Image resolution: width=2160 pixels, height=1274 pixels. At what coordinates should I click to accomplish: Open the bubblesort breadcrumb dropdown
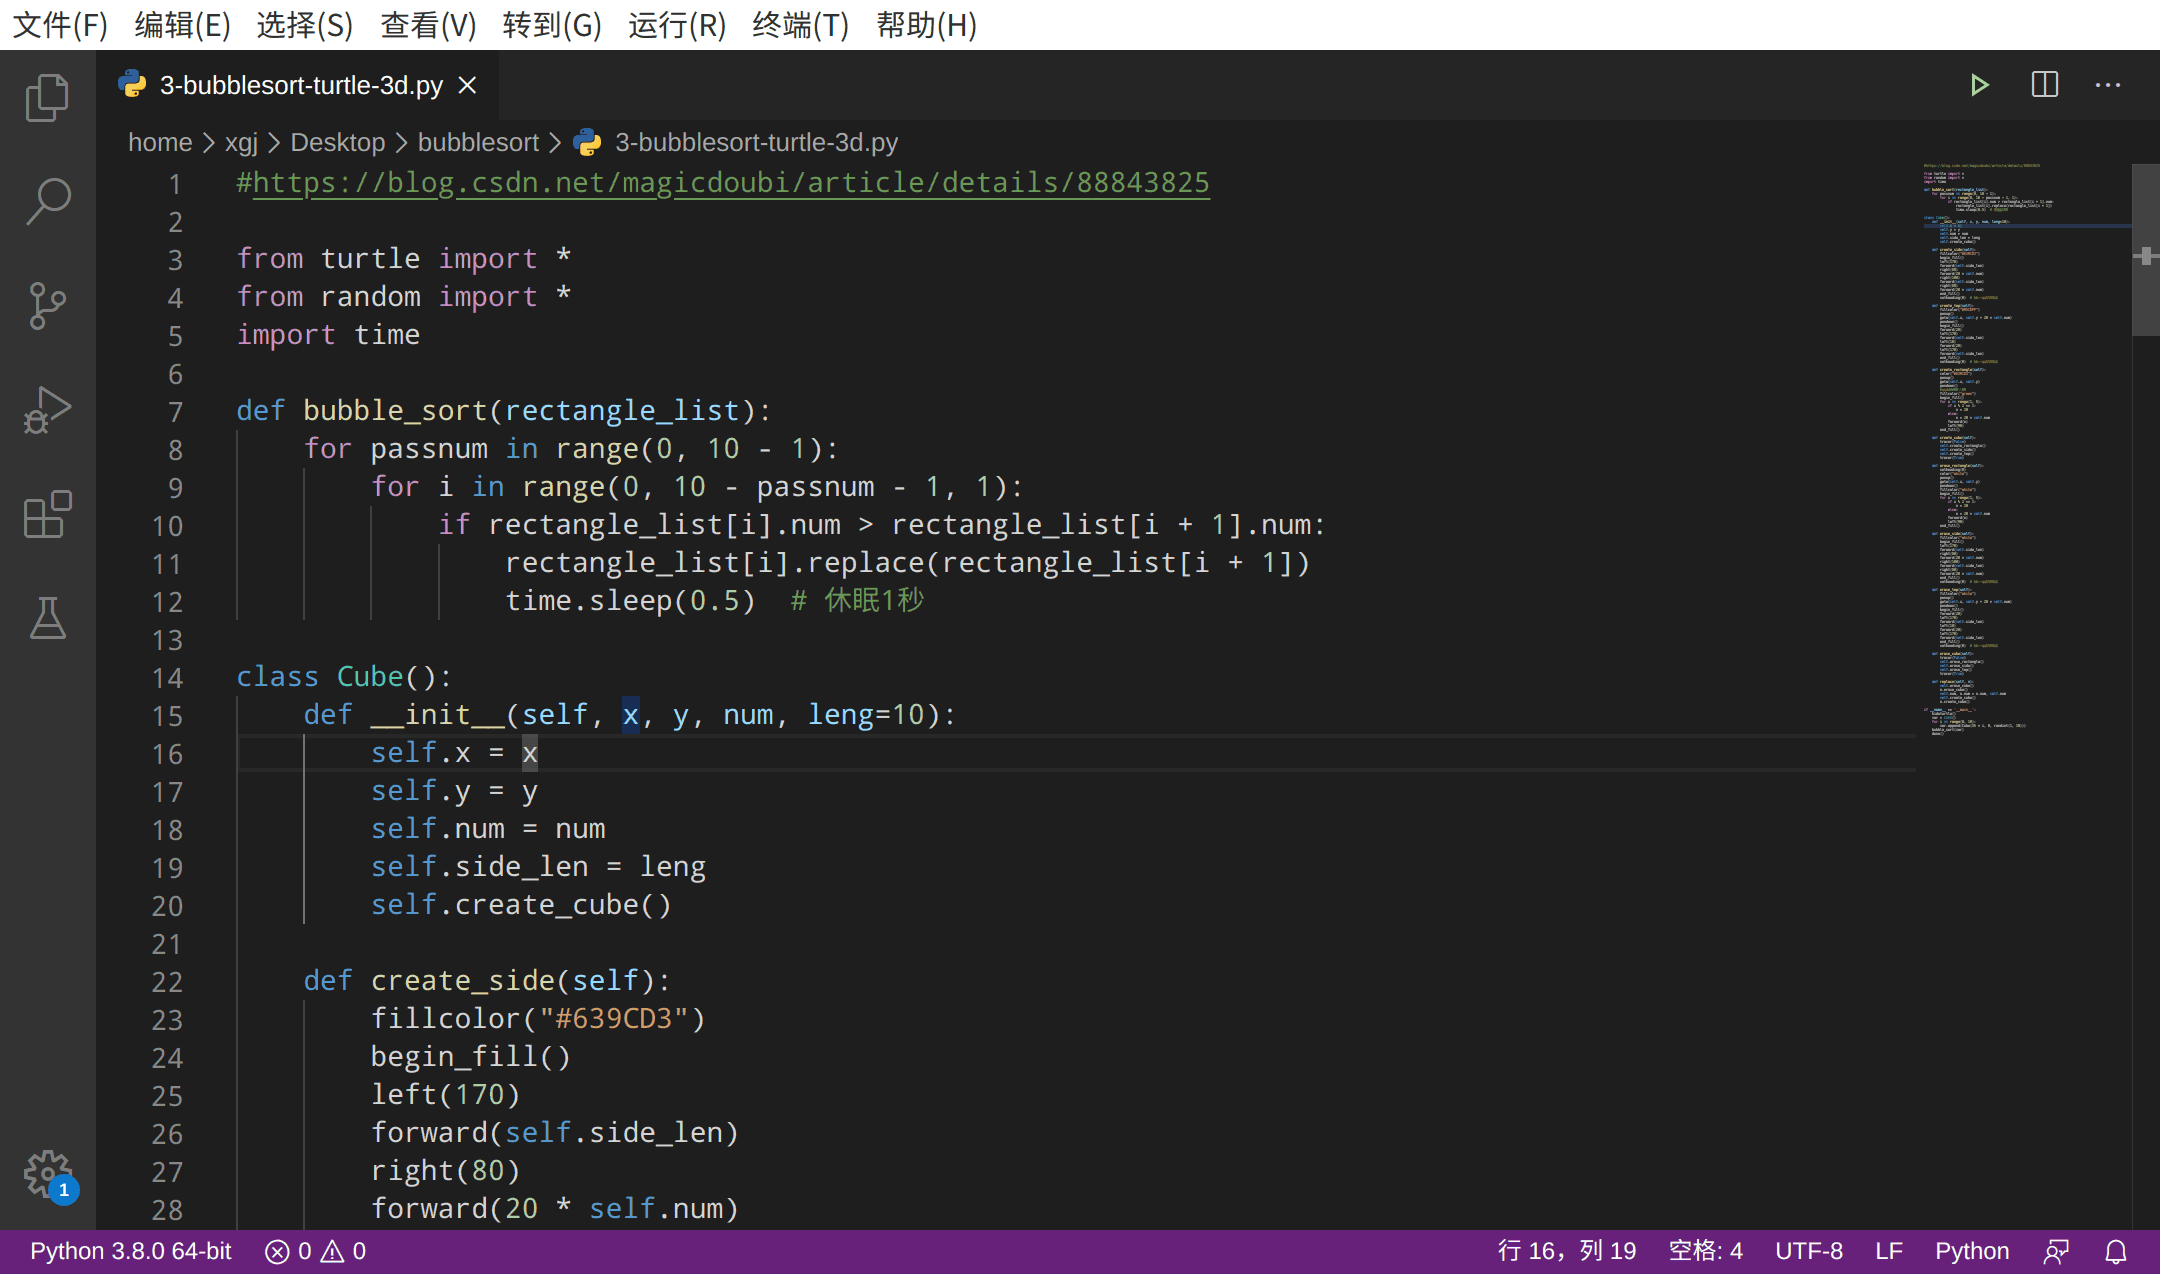(478, 142)
